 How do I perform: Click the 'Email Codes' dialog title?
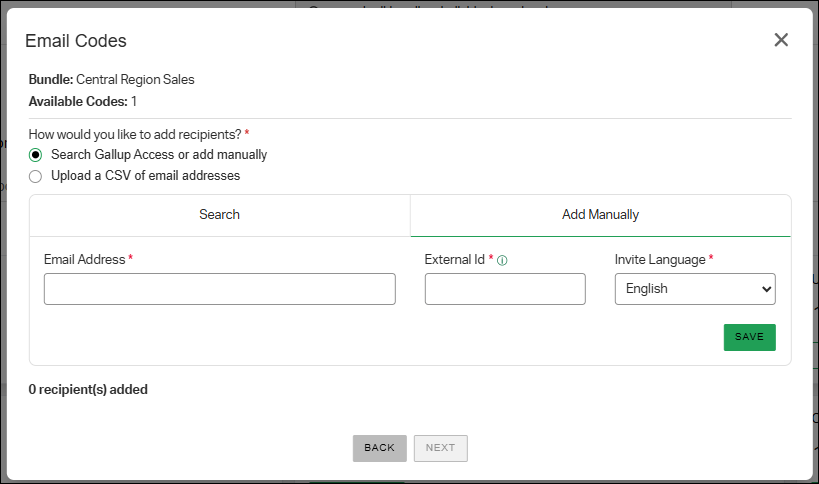pos(76,41)
